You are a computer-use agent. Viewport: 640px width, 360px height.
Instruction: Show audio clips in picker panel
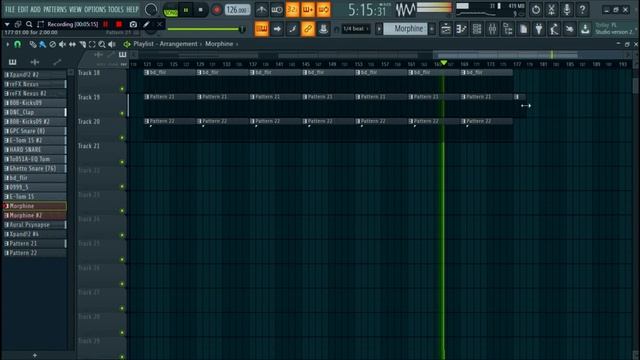click(35, 62)
